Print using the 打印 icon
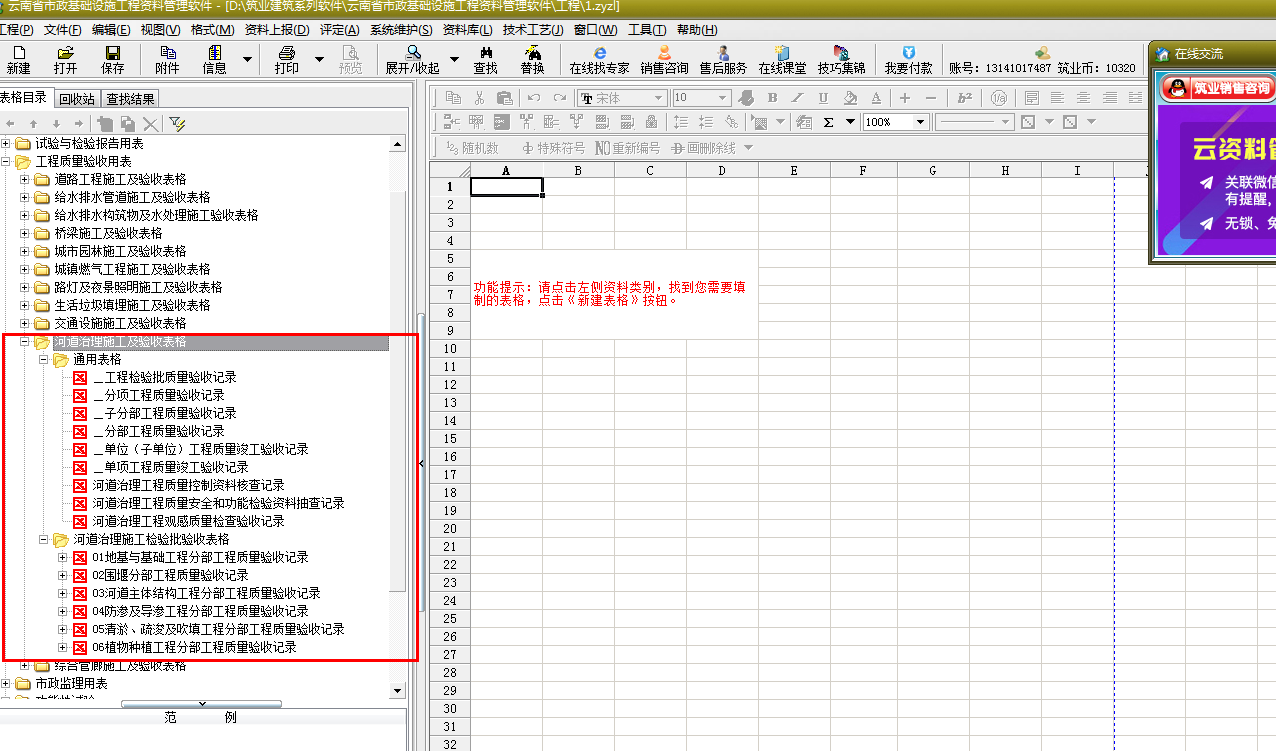1276x751 pixels. coord(286,59)
